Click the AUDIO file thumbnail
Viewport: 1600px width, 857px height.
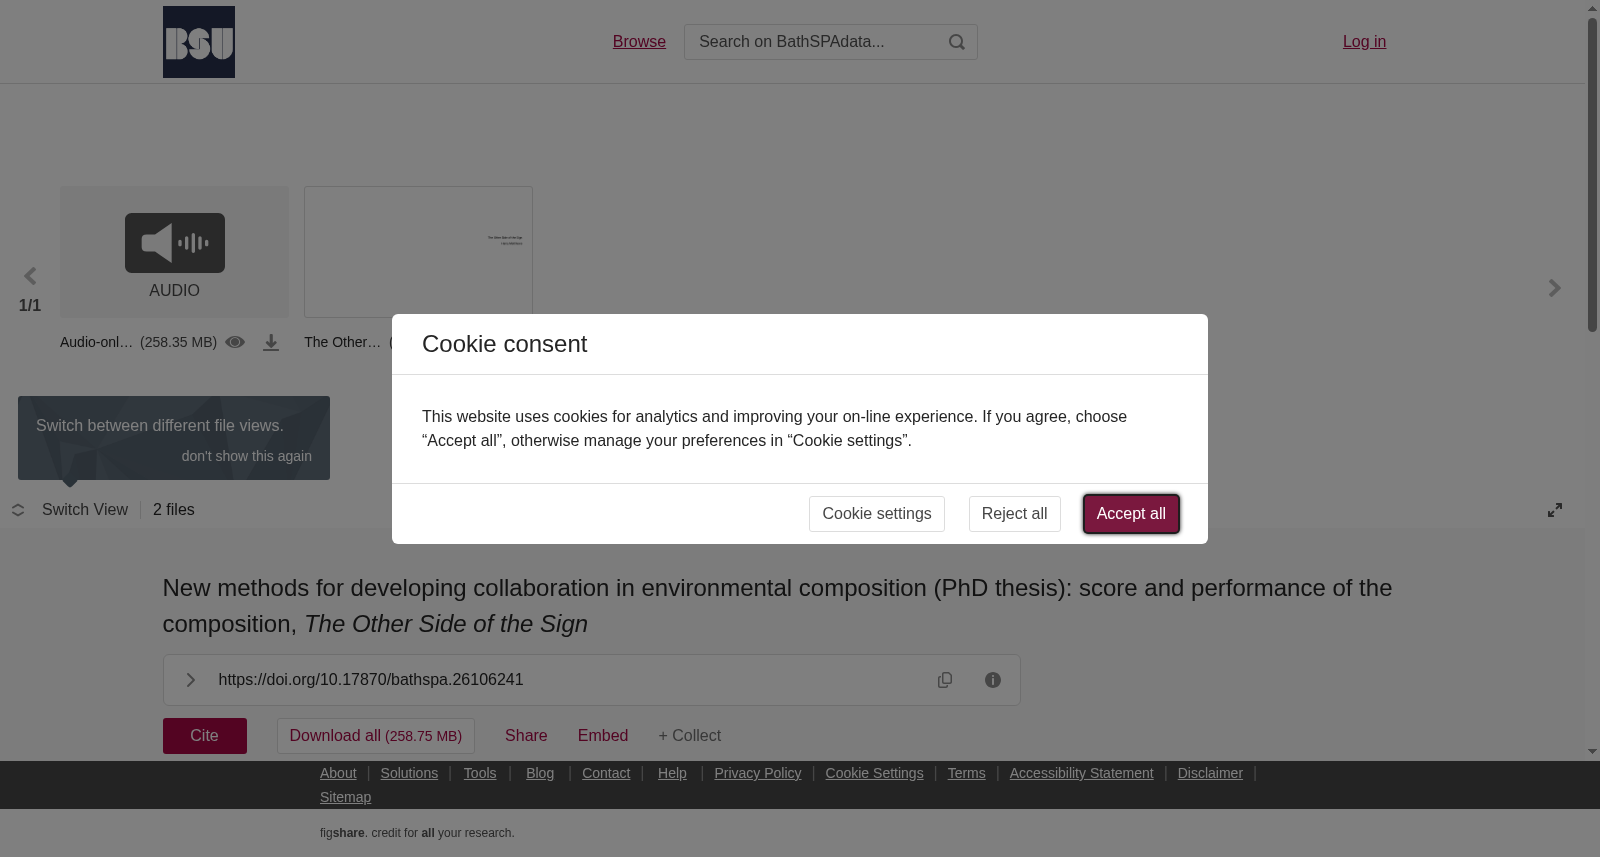(174, 252)
